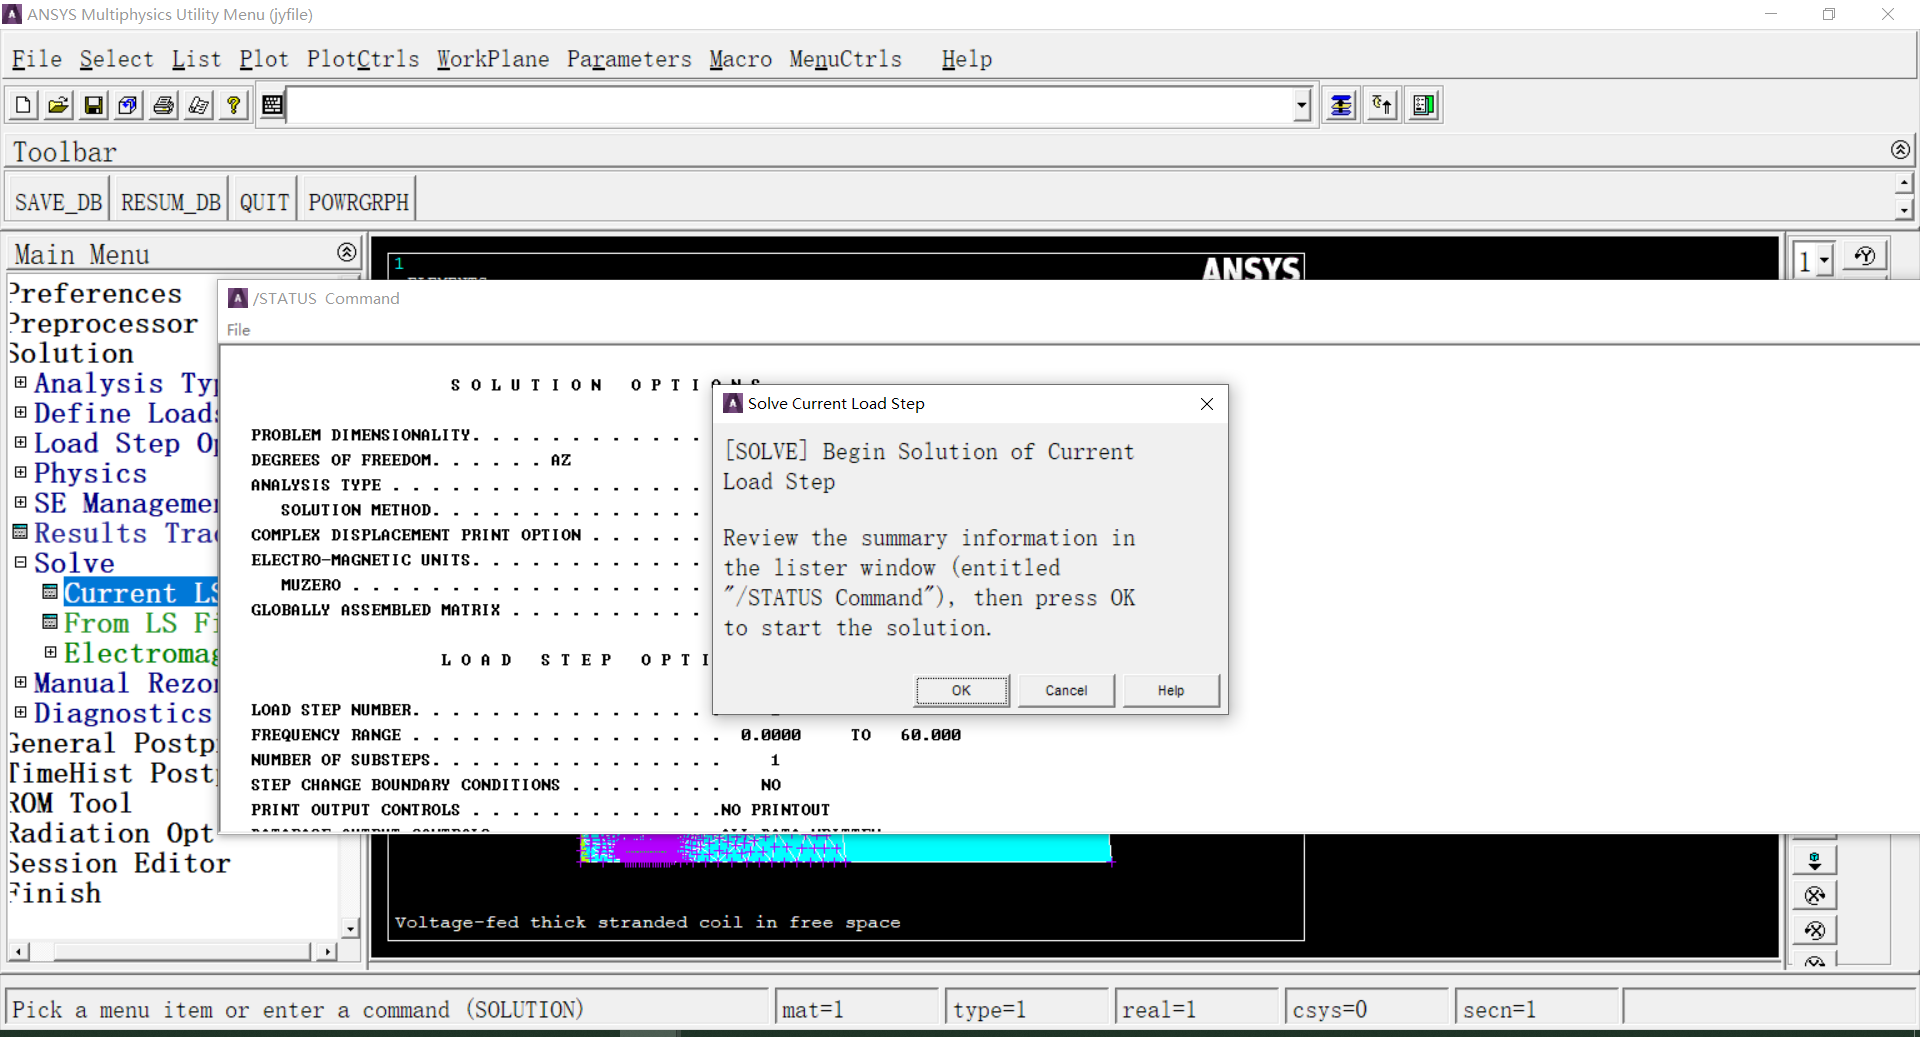Click the Save Analysis disk icon
This screenshot has height=1037, width=1920.
click(94, 105)
